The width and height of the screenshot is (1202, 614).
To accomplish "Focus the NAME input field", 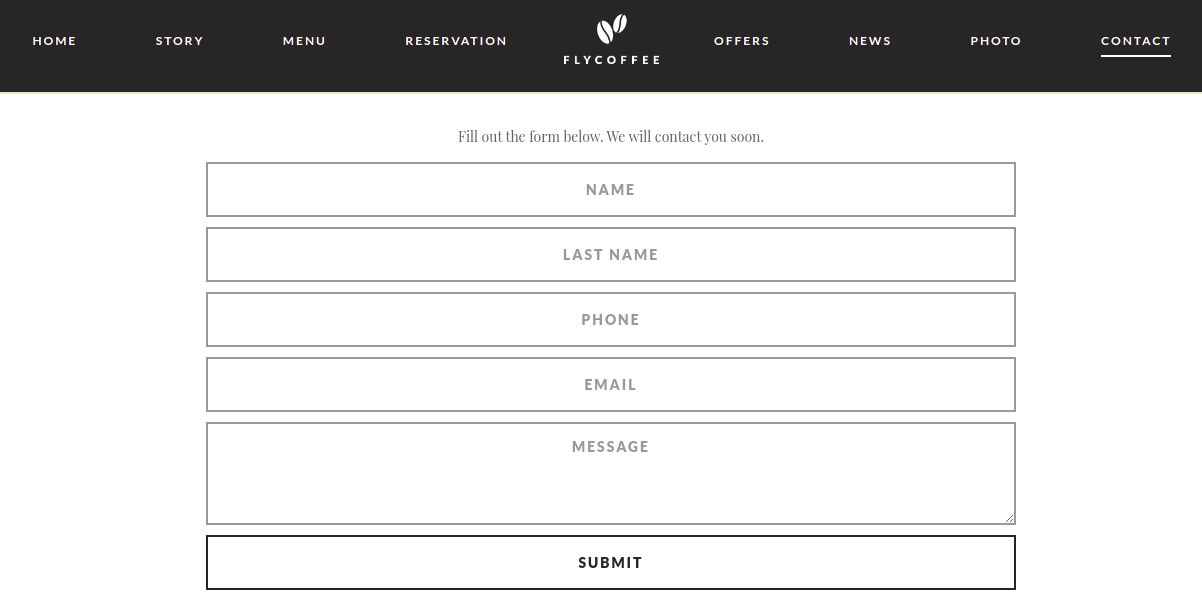I will click(x=610, y=190).
